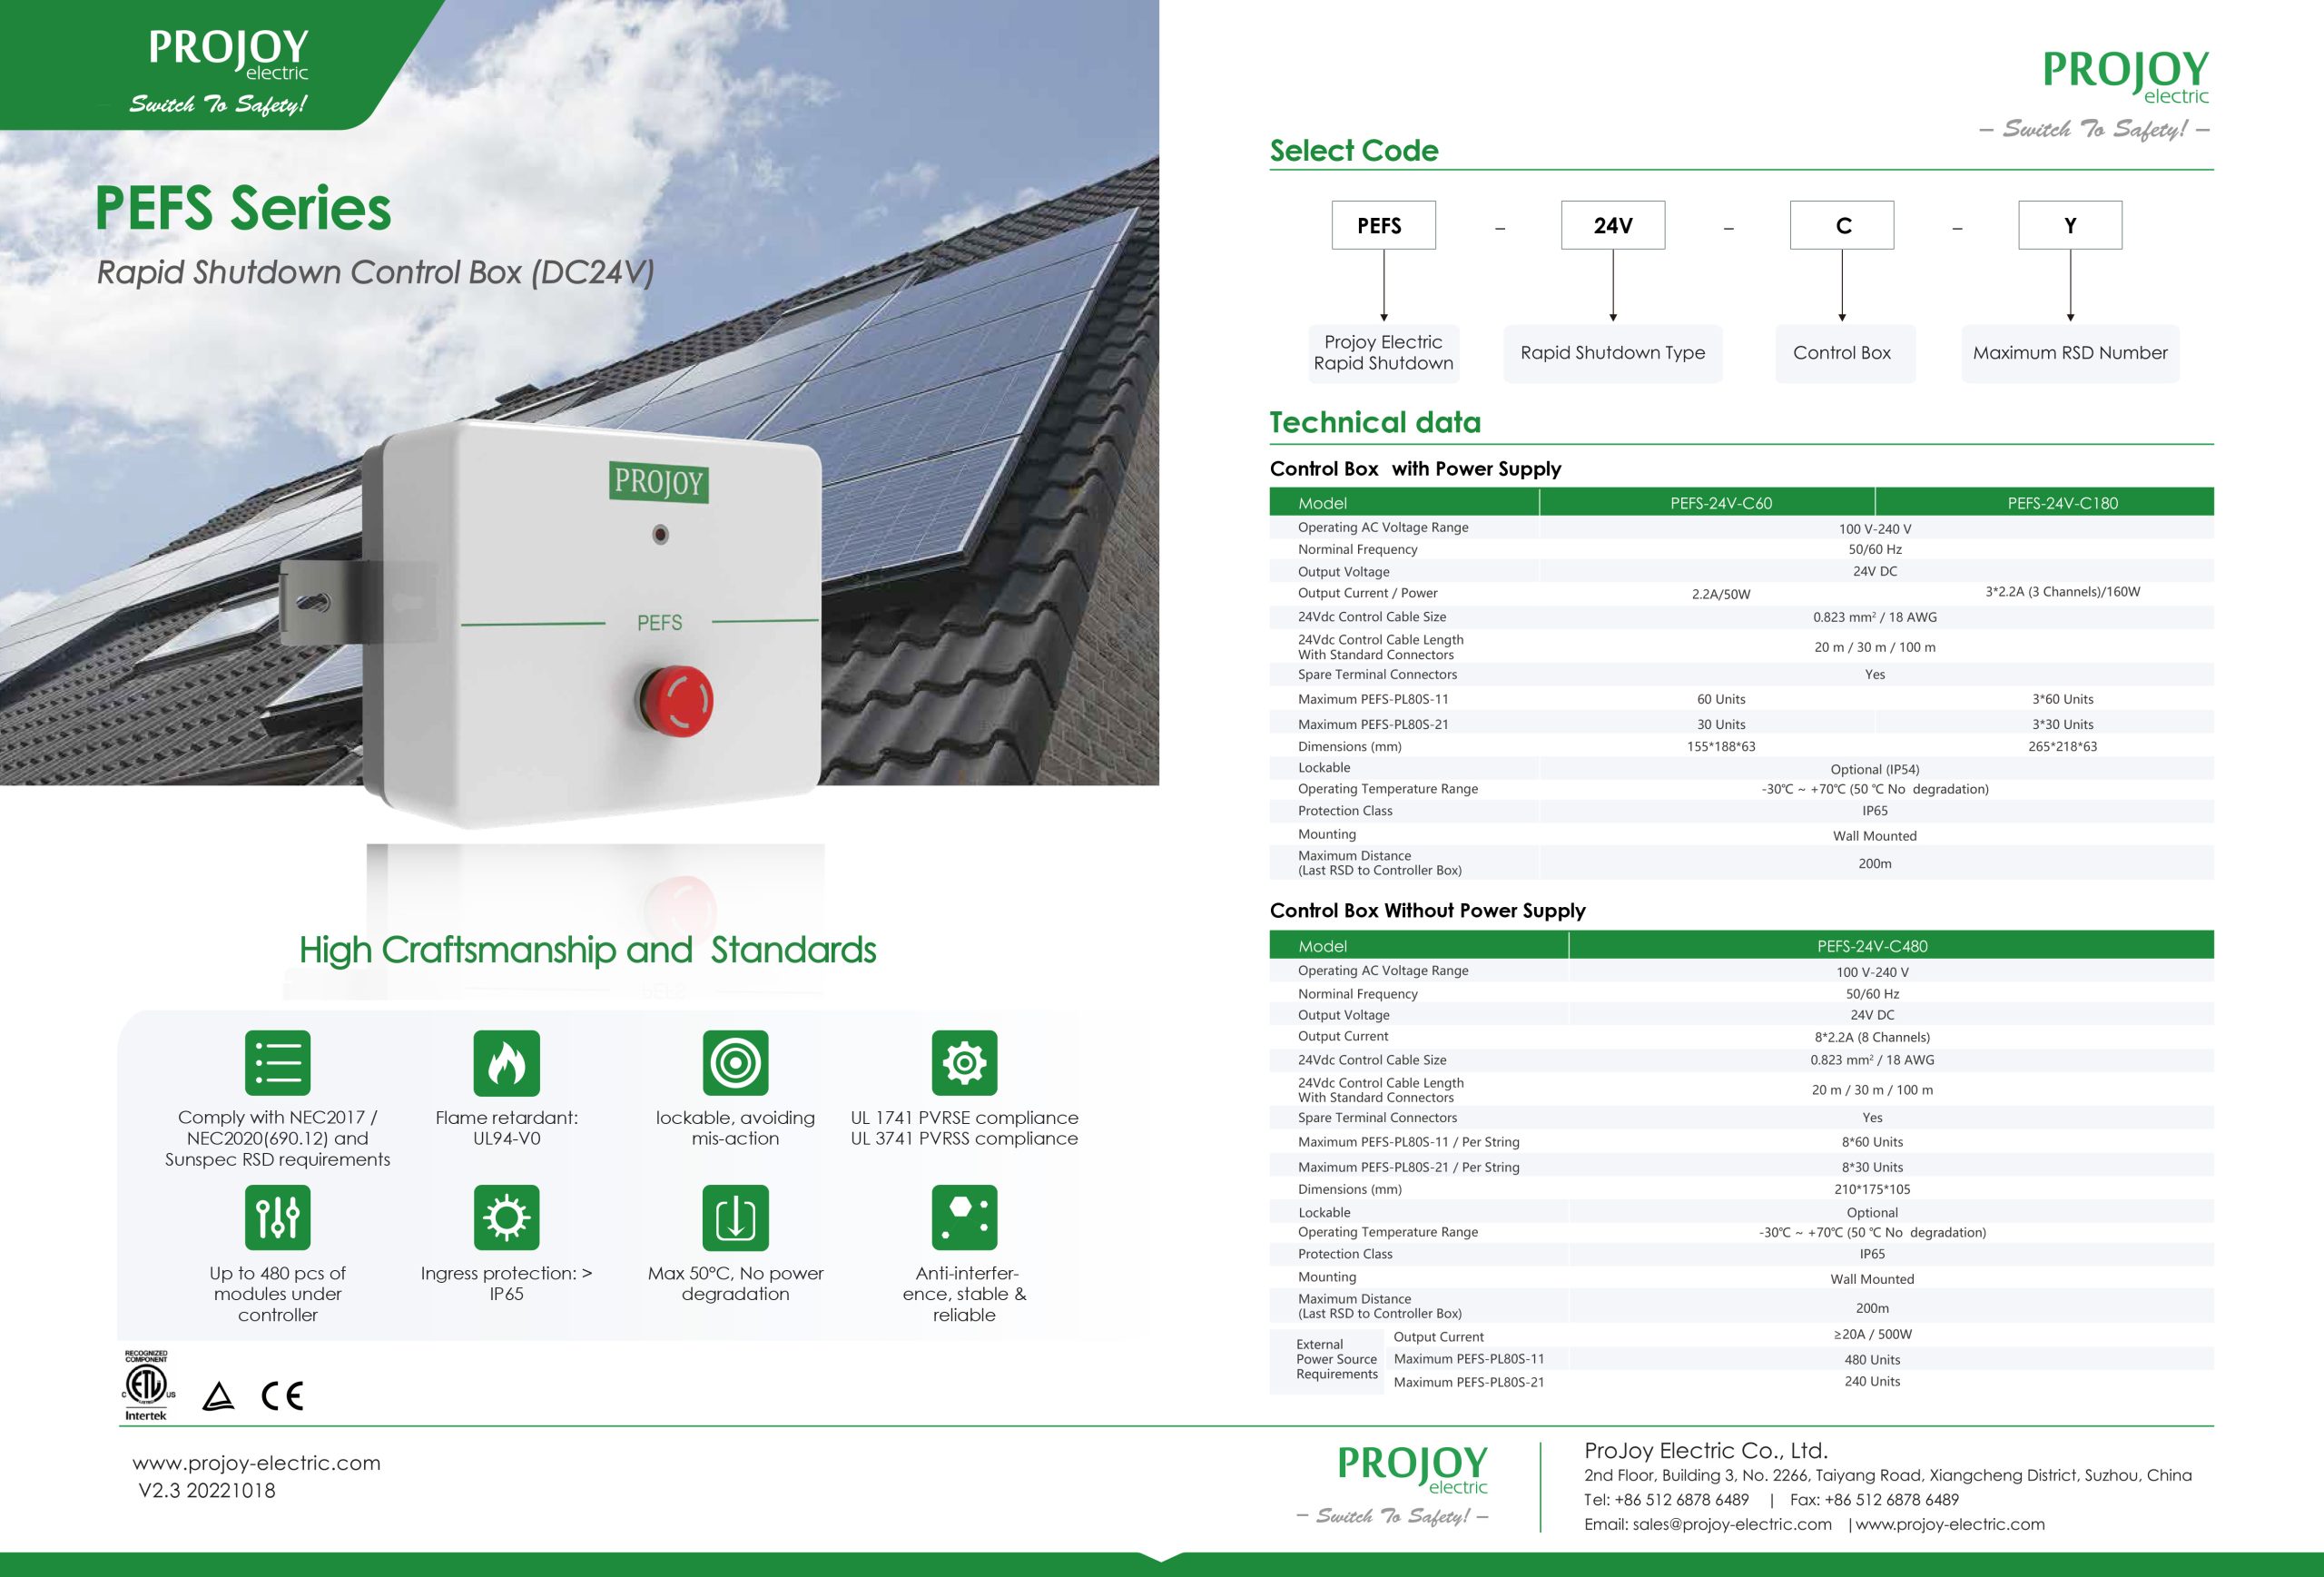This screenshot has height=1577, width=2324.
Task: Click the 2.2A/50W output value
Action: pos(1721,594)
